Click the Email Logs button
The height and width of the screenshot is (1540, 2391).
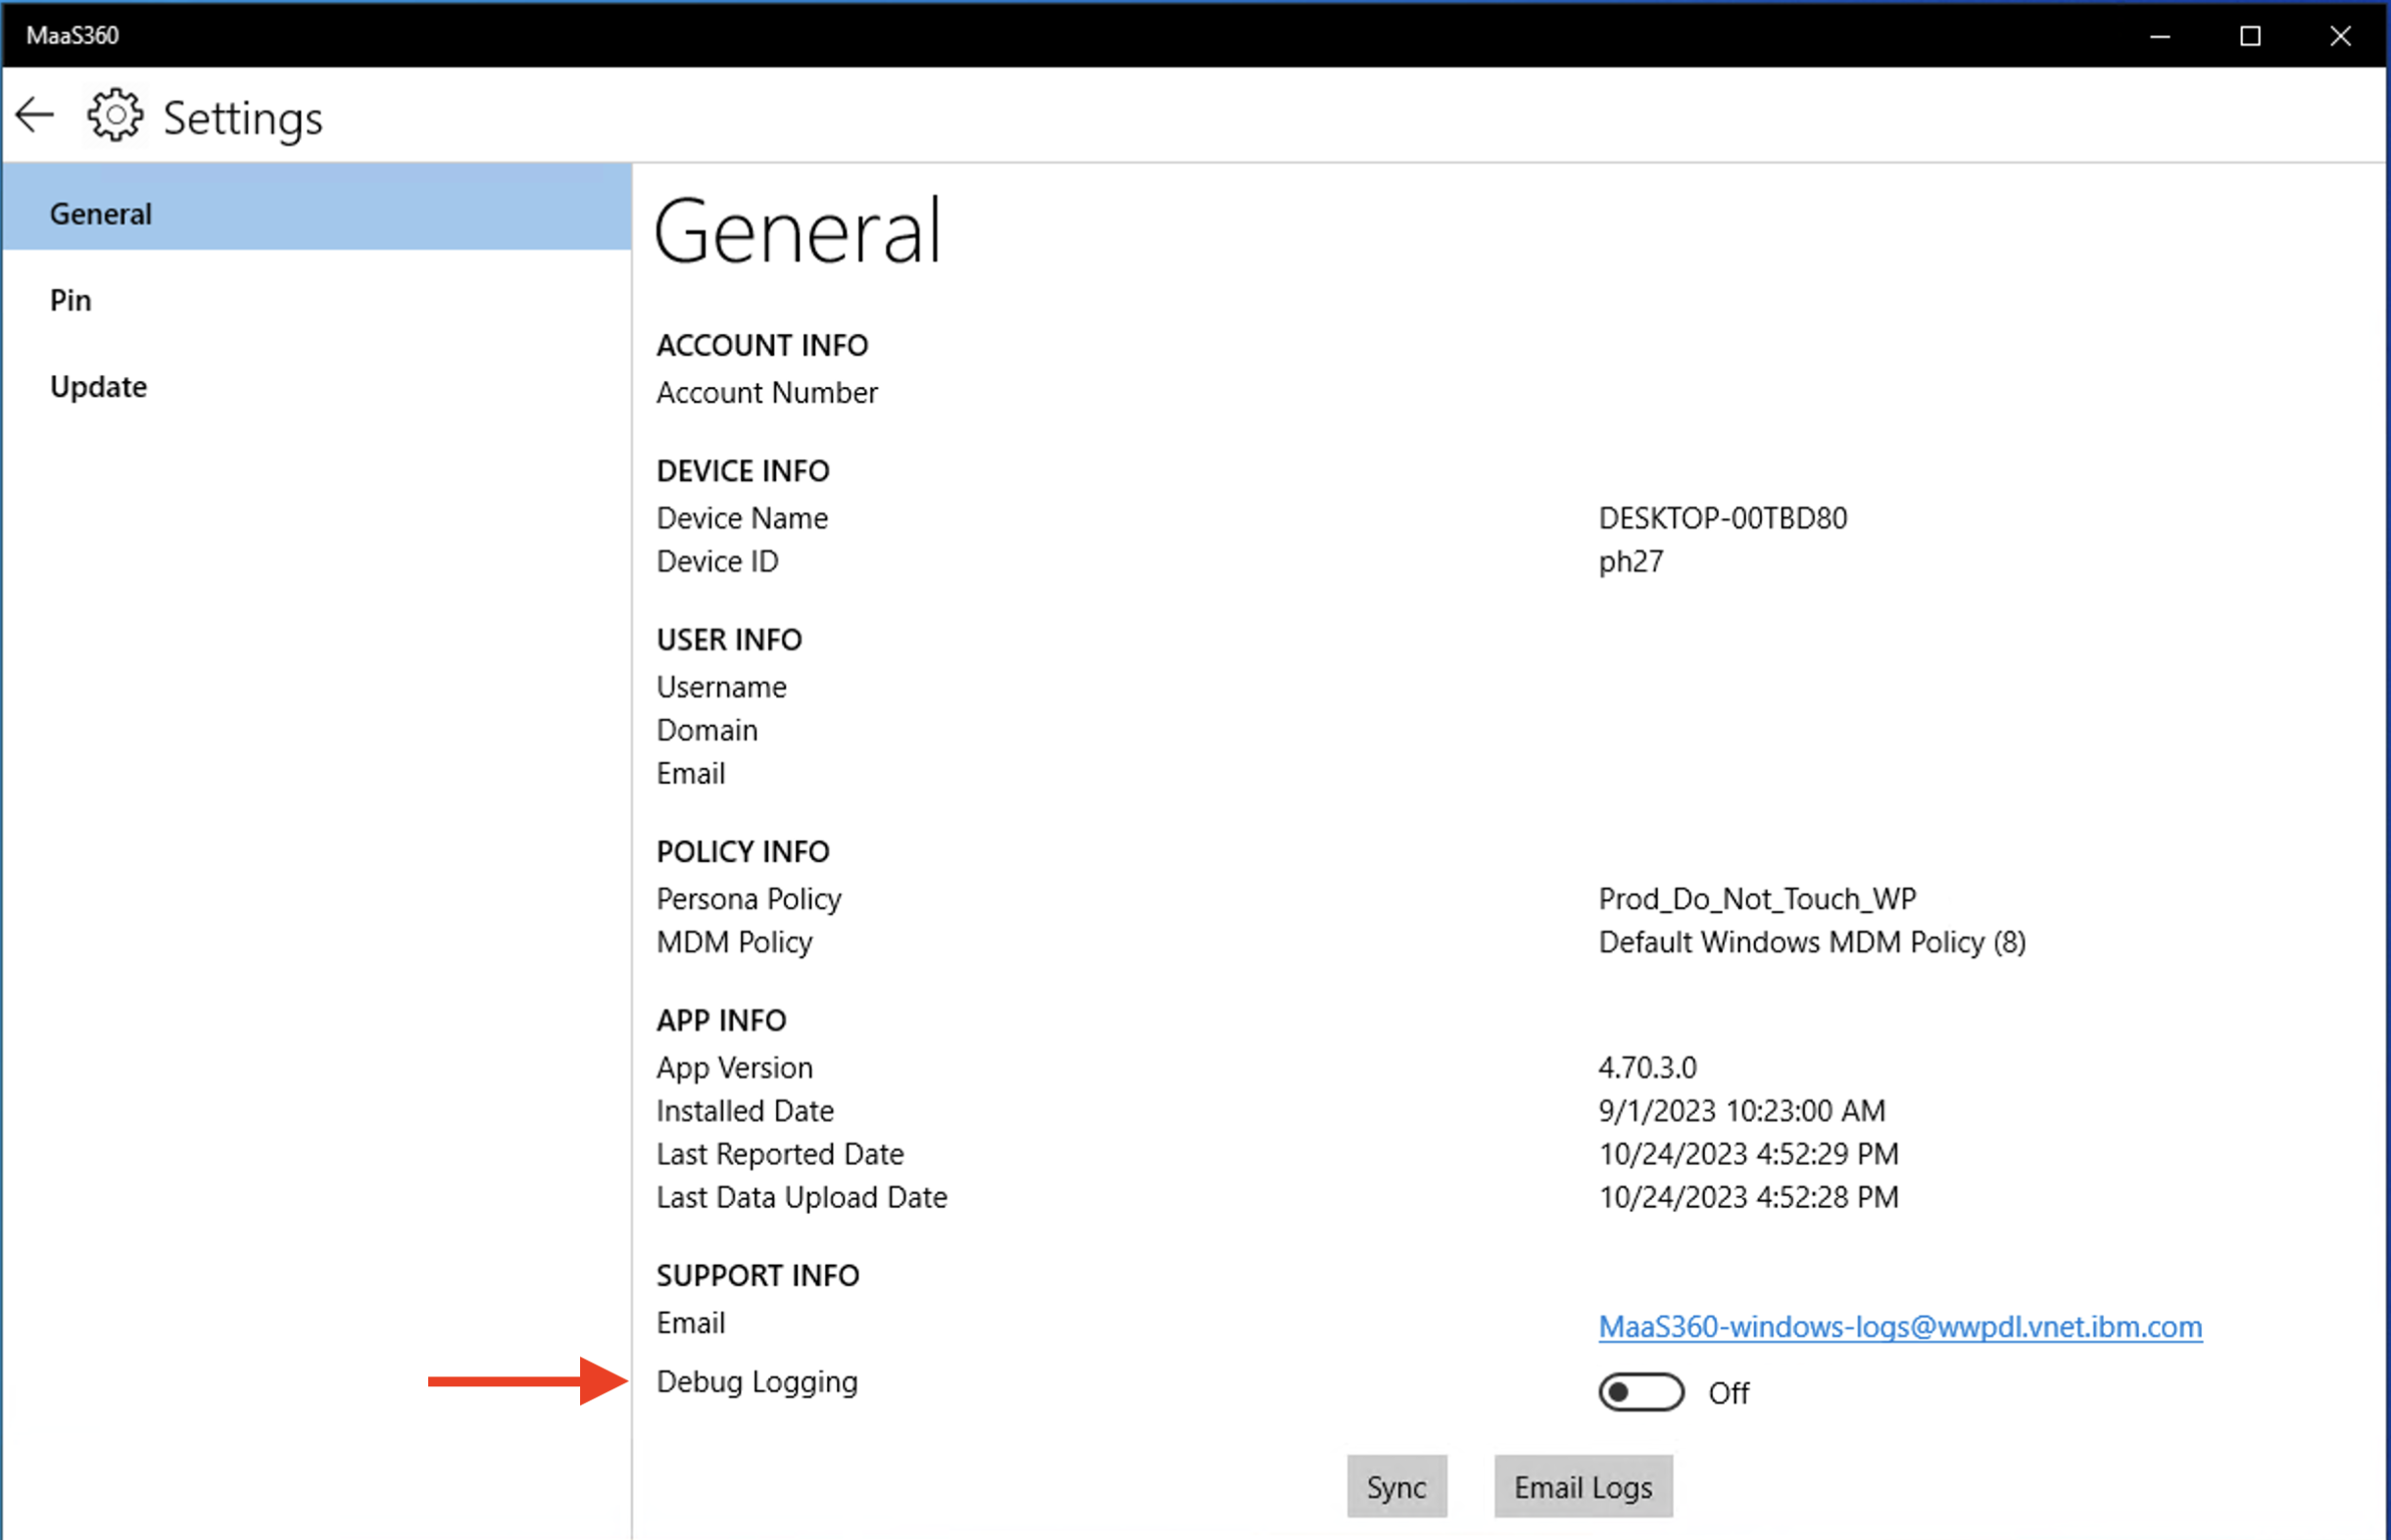1583,1487
